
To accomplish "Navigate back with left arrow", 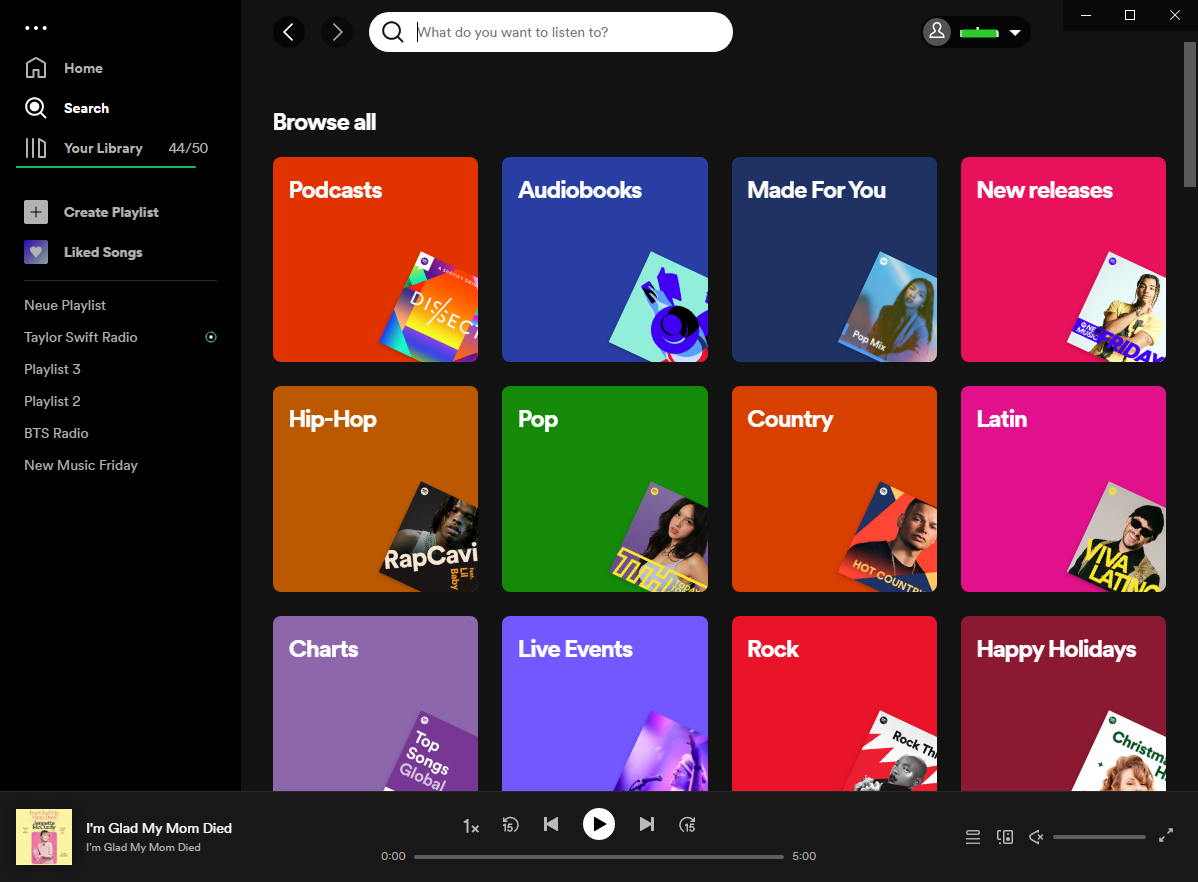I will coord(289,32).
